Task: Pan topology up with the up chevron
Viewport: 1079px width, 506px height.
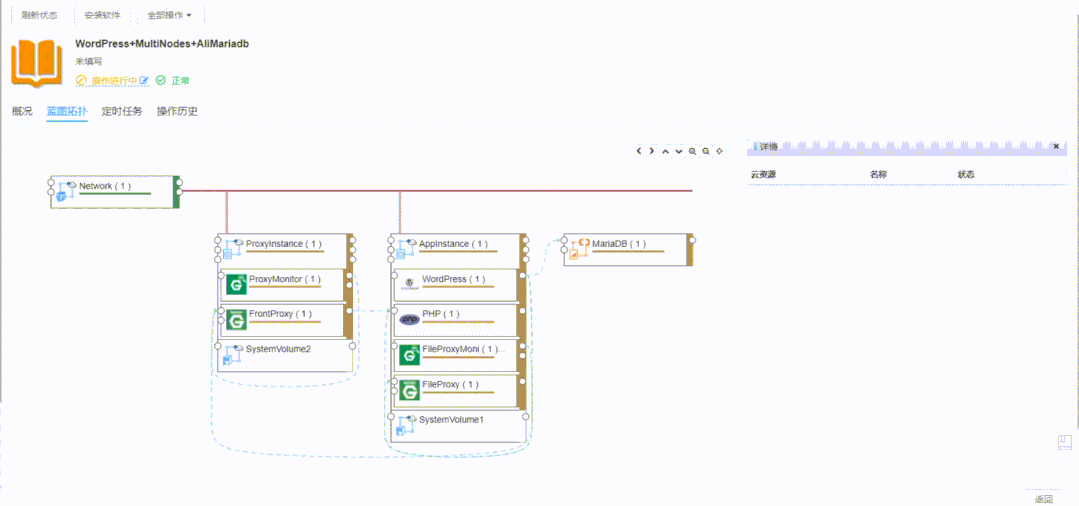Action: tap(665, 151)
